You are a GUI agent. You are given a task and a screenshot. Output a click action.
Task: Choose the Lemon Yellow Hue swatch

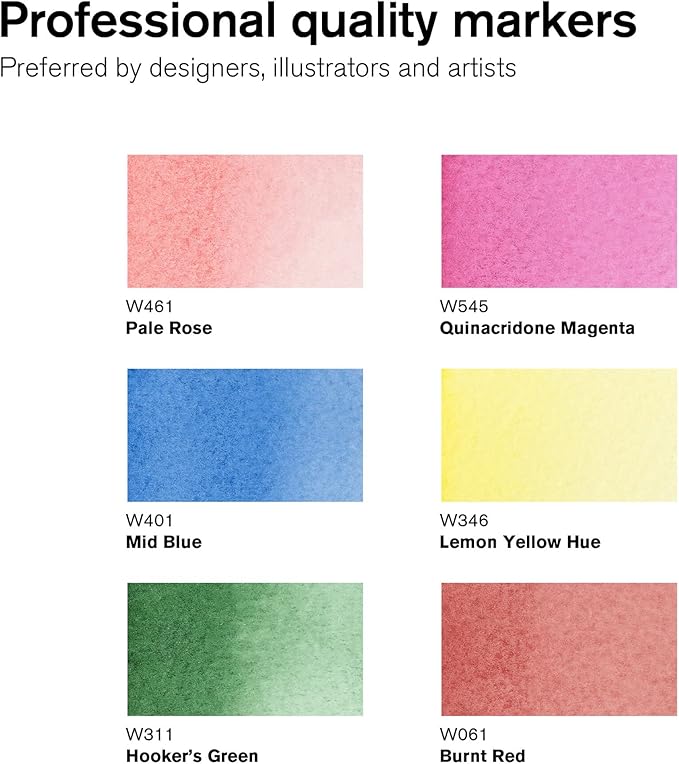[558, 435]
